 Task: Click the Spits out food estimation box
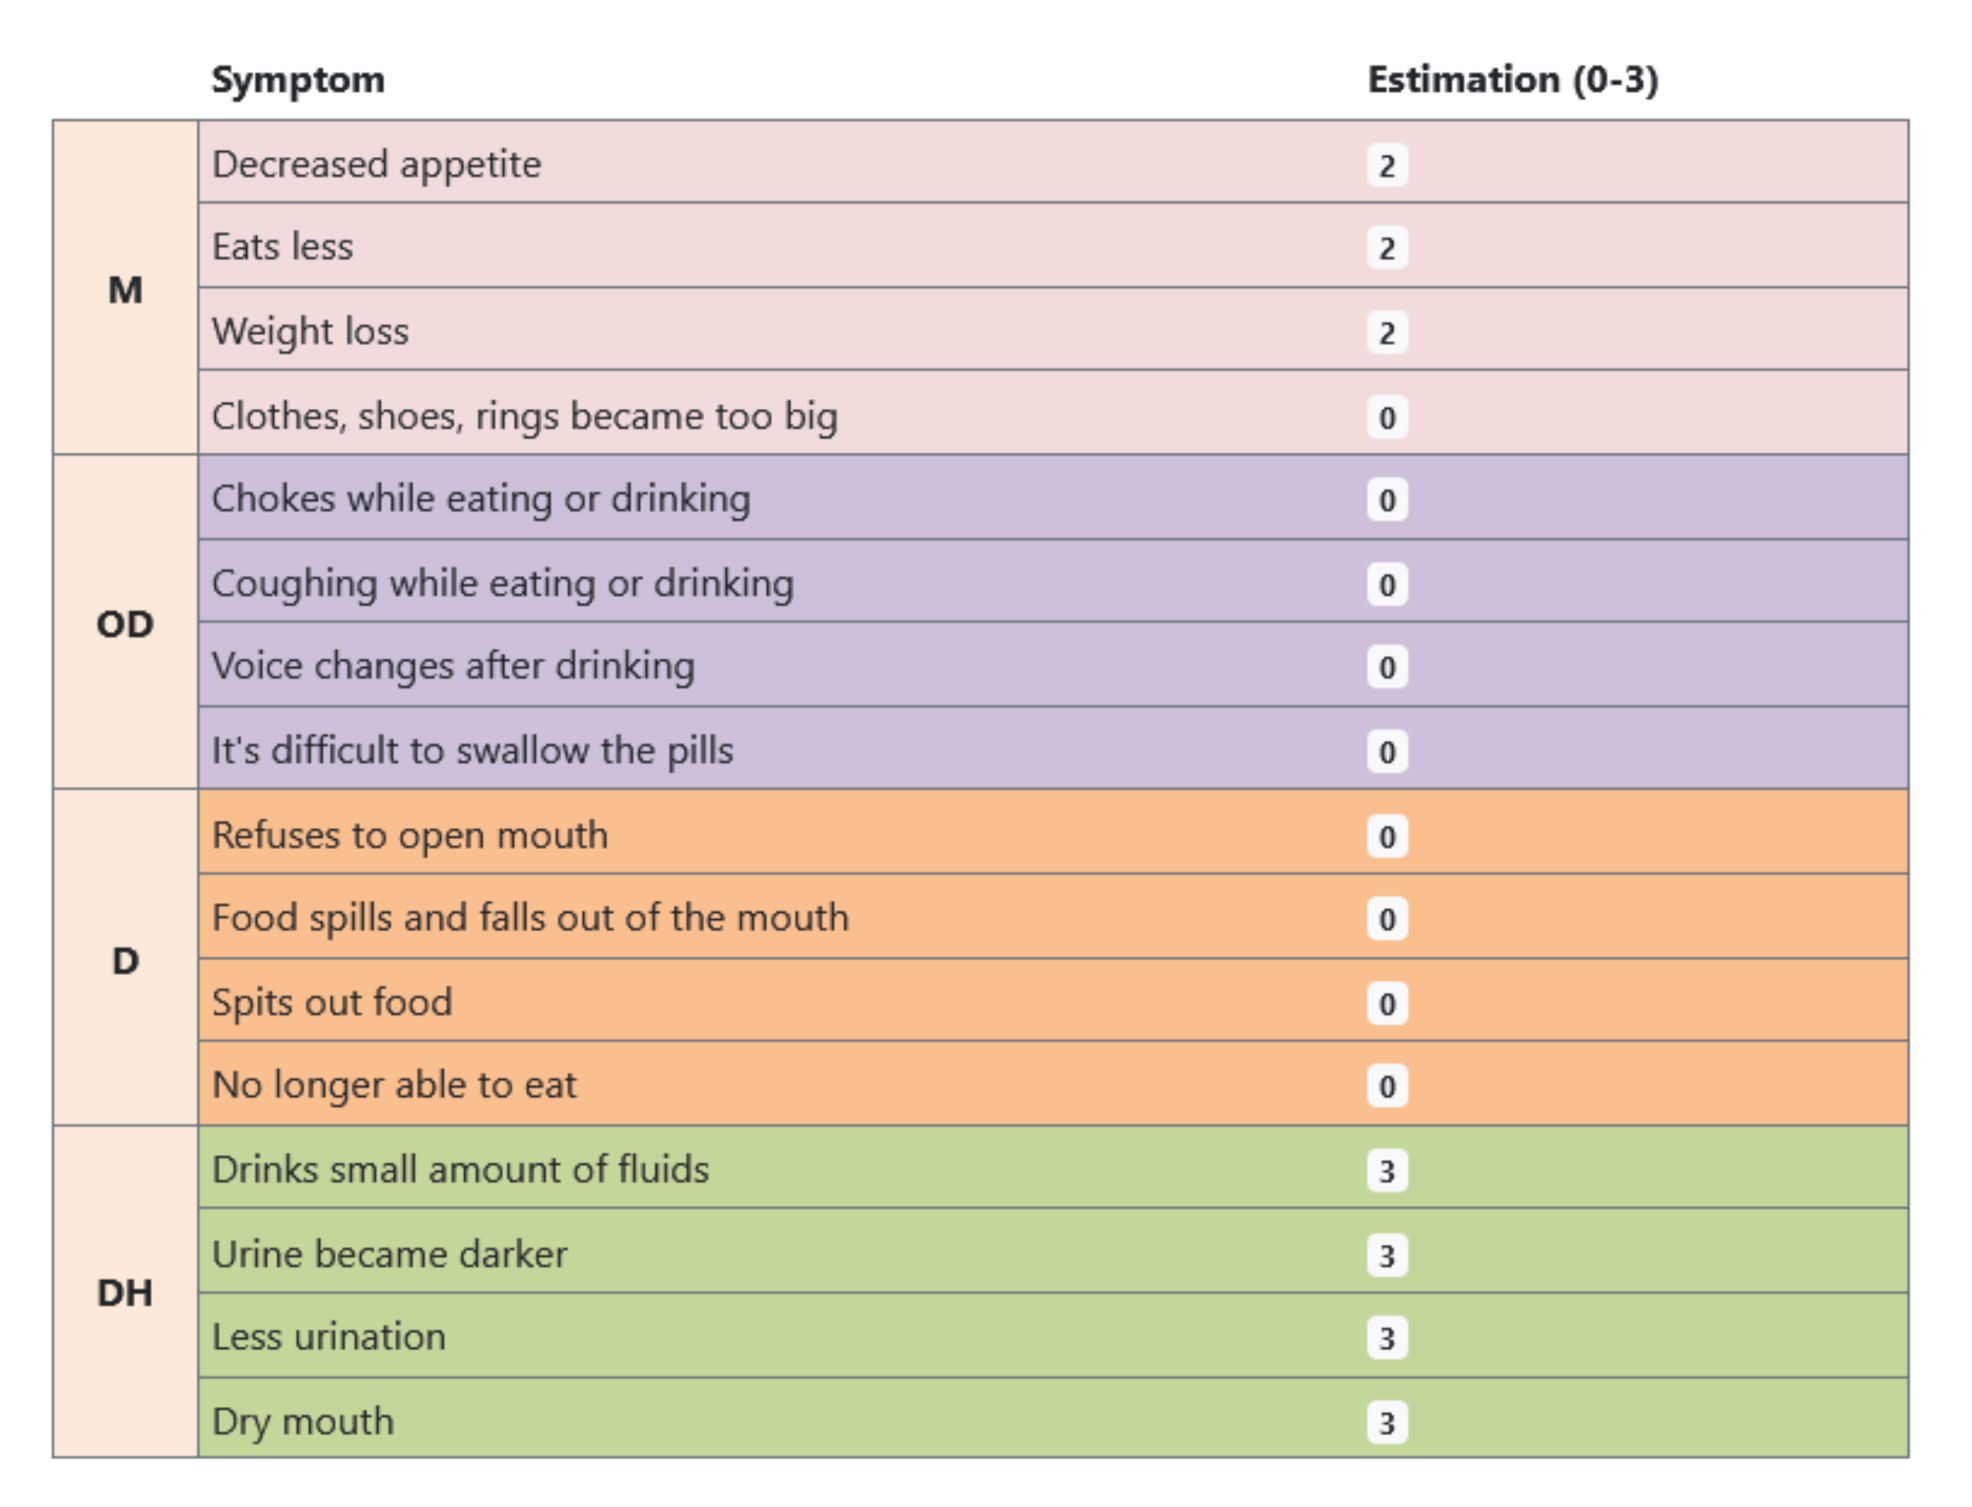pos(1386,1003)
